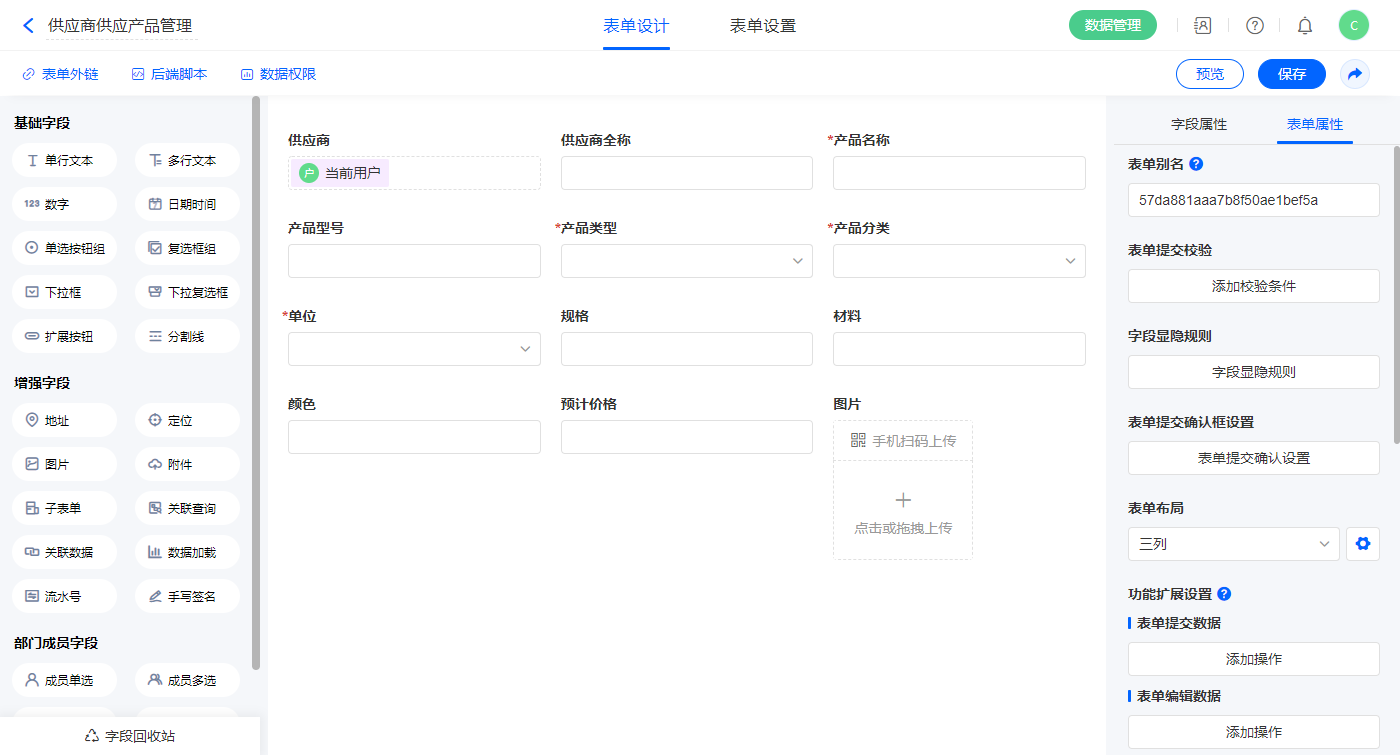The image size is (1400, 755).
Task: Switch to the 表单设置 tab
Action: click(x=763, y=26)
